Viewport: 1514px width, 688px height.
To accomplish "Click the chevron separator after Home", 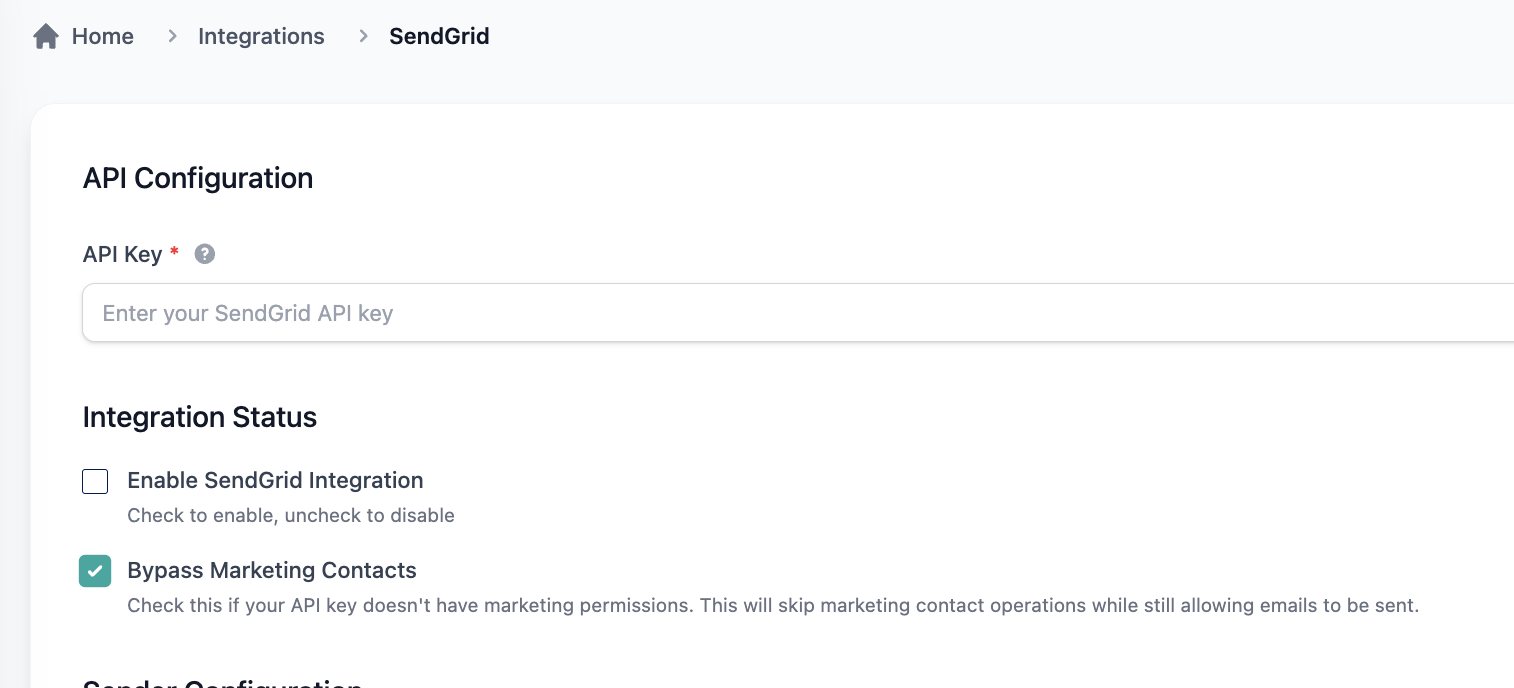I will [x=172, y=37].
